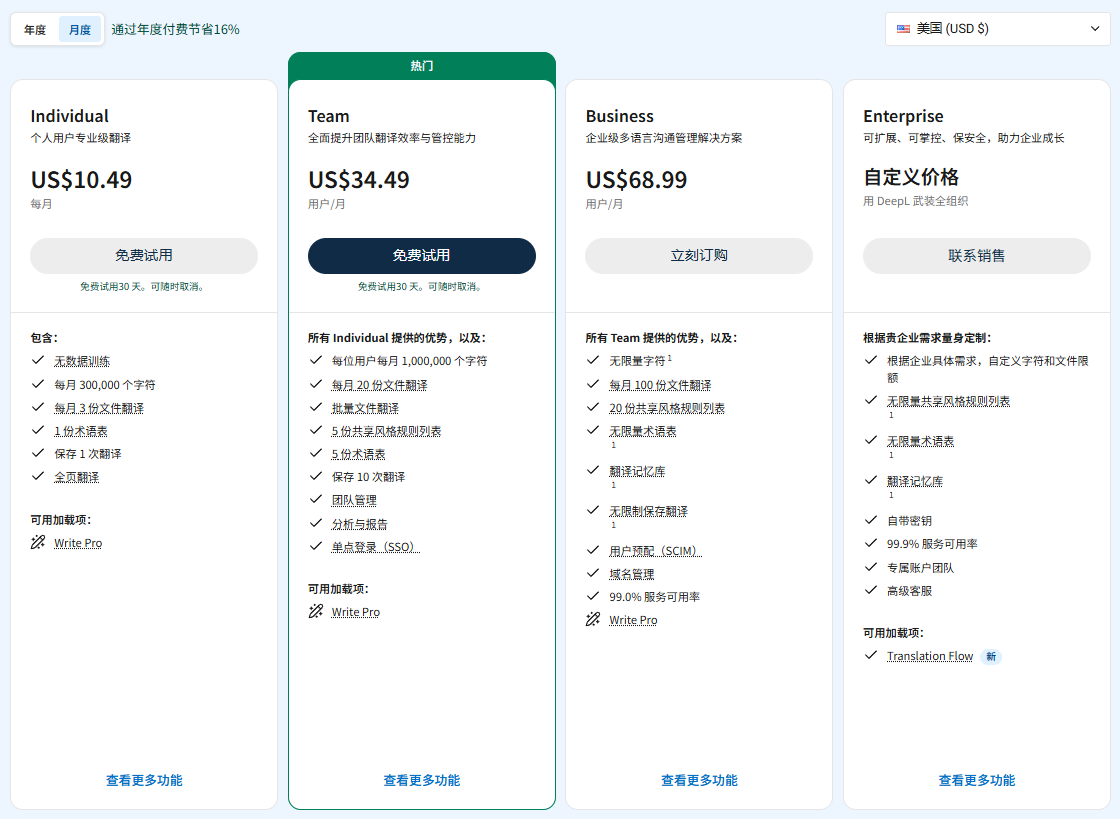The width and height of the screenshot is (1120, 819).
Task: Open the 美国 (USD $) currency dropdown
Action: (997, 29)
